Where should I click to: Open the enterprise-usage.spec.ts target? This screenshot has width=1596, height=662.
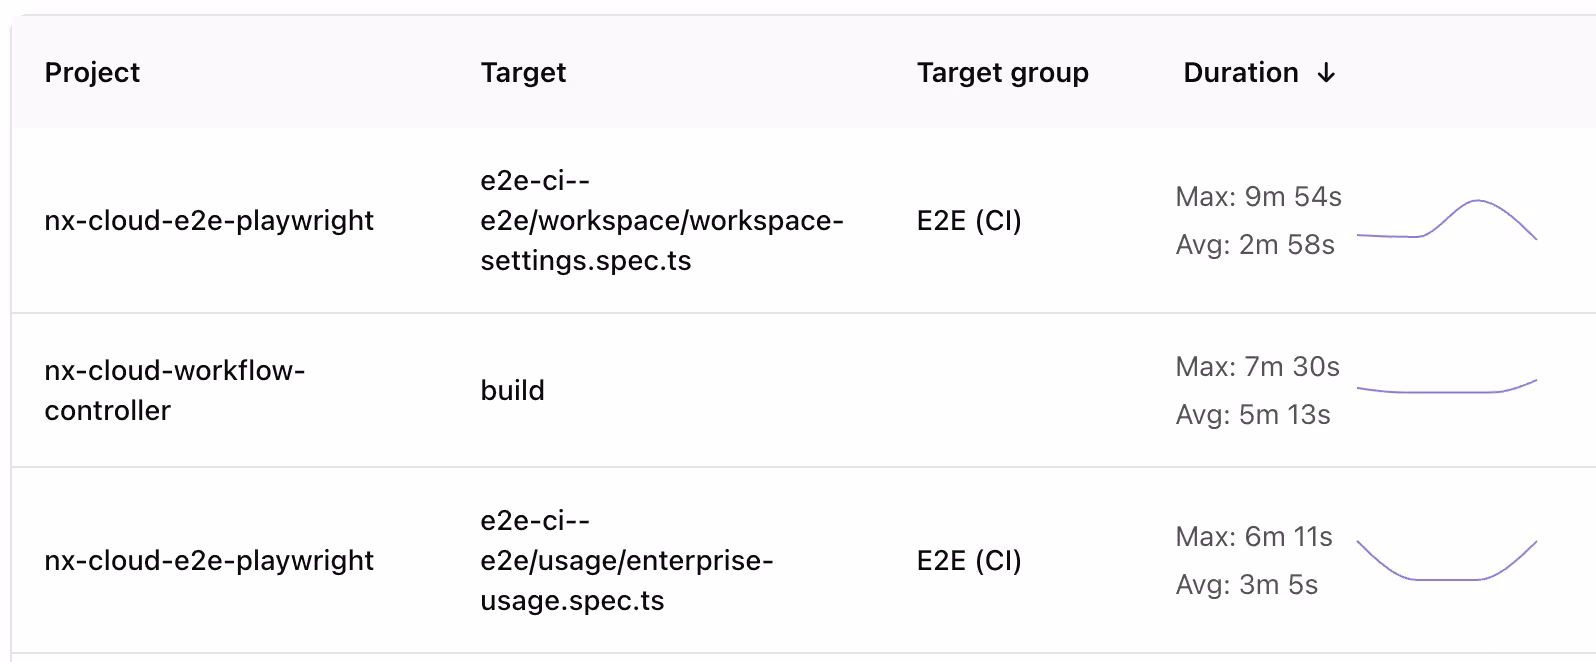tap(626, 560)
